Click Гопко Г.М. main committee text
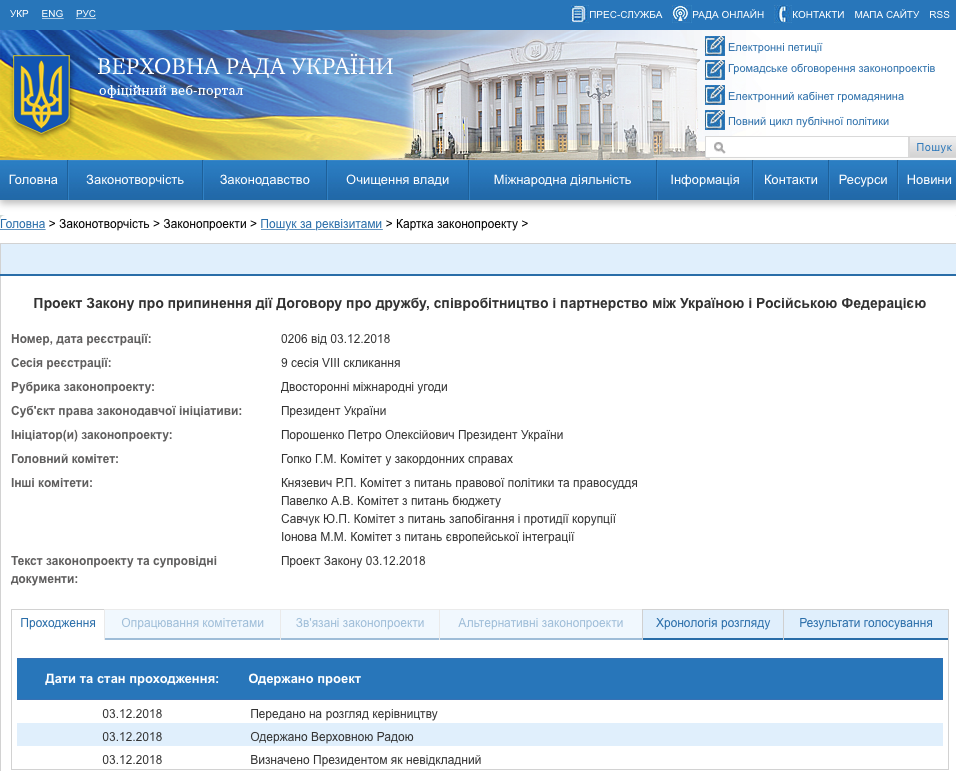Viewport: 956px width, 771px height. click(x=397, y=459)
